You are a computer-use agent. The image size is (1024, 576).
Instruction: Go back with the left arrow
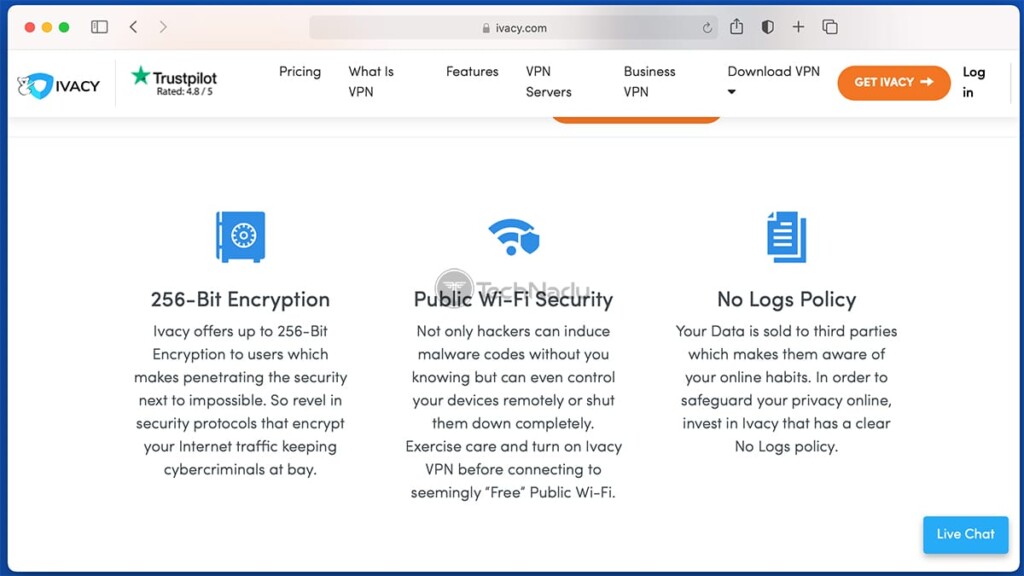pyautogui.click(x=133, y=27)
